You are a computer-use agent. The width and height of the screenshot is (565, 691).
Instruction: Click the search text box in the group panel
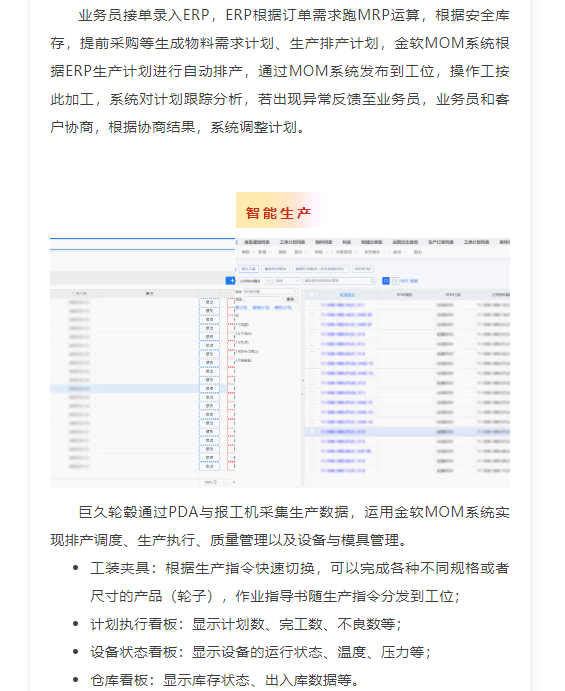262,299
